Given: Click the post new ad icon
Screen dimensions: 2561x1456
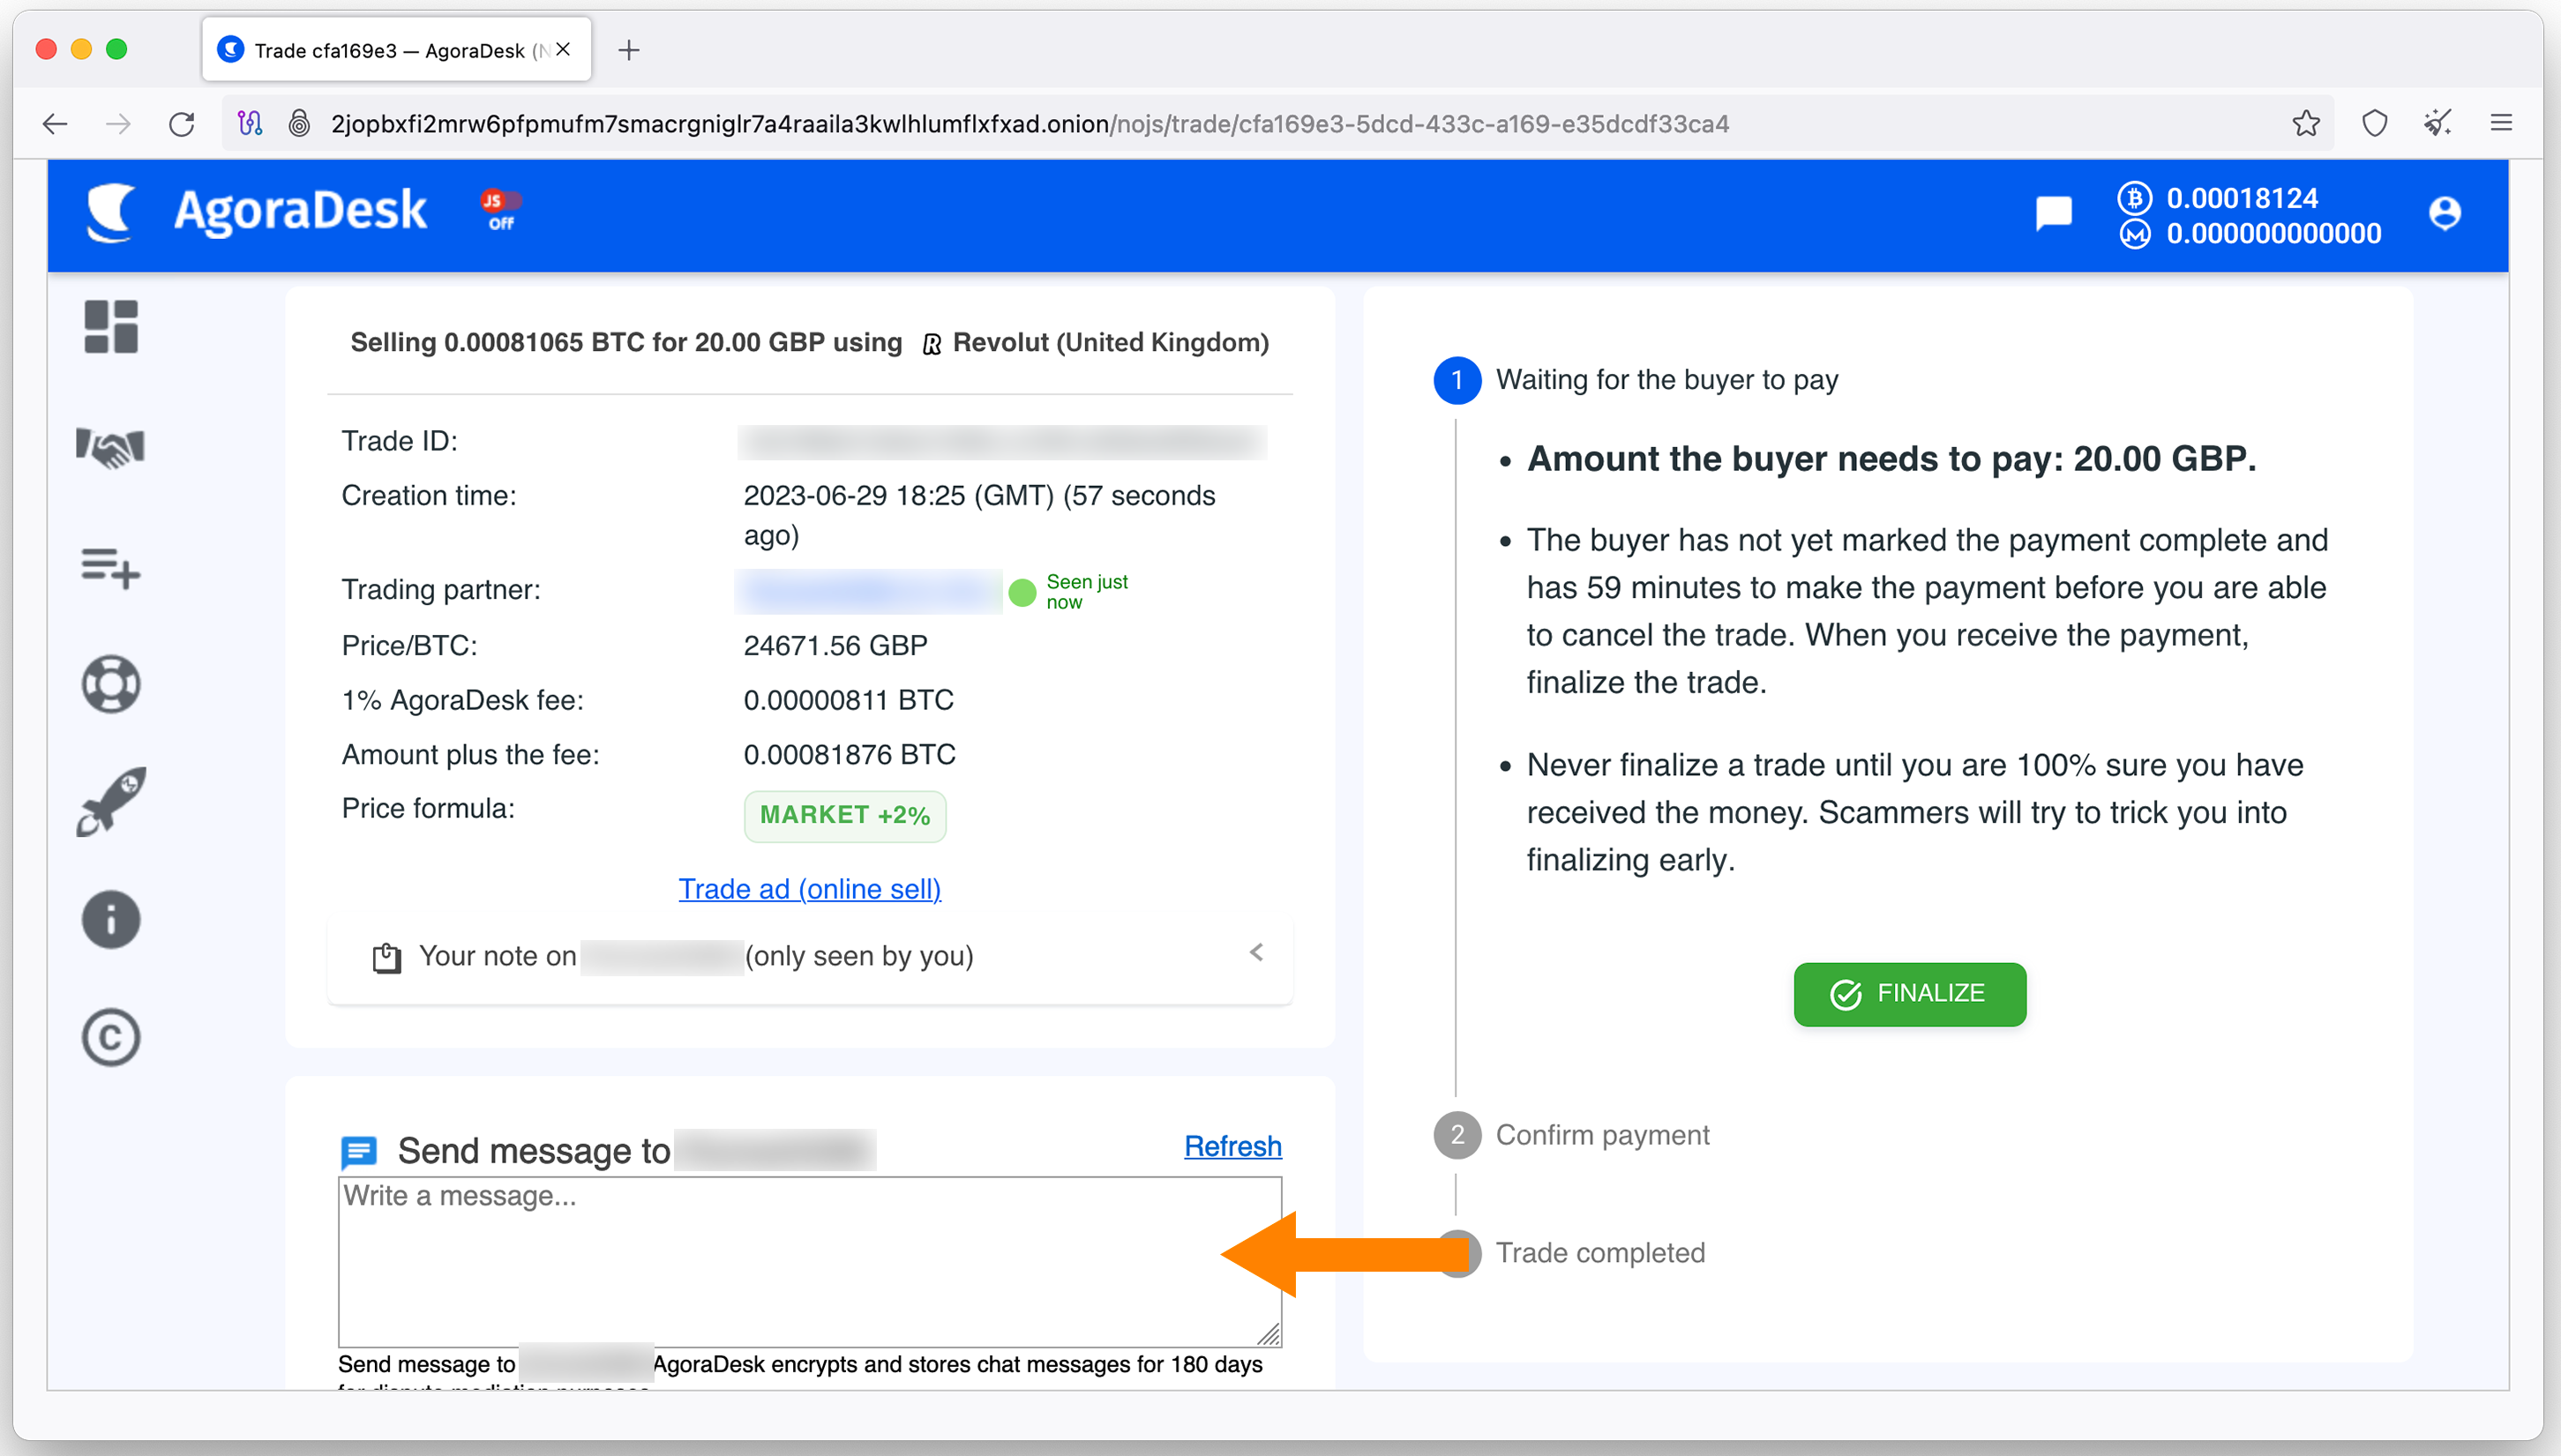Looking at the screenshot, I should tap(111, 567).
